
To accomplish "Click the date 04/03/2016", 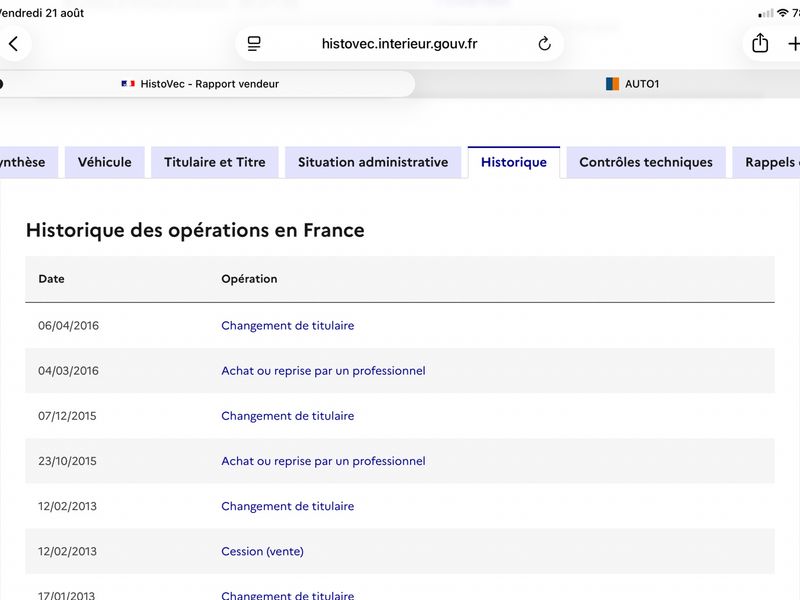I will 68,371.
